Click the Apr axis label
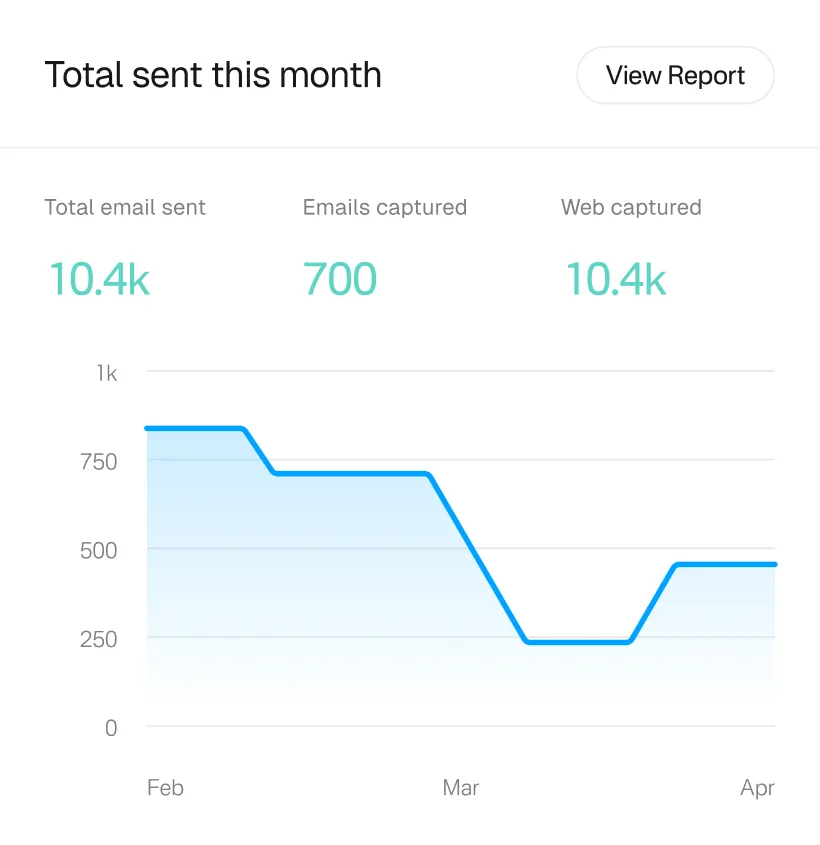820x845 pixels. 758,787
